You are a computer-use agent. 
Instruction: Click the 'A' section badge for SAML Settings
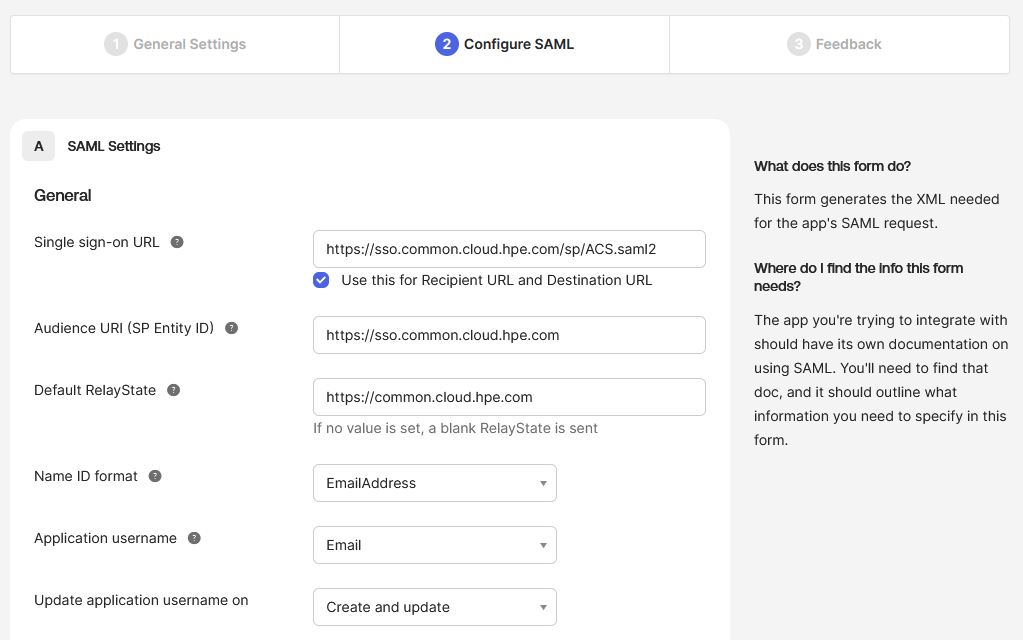pos(39,146)
